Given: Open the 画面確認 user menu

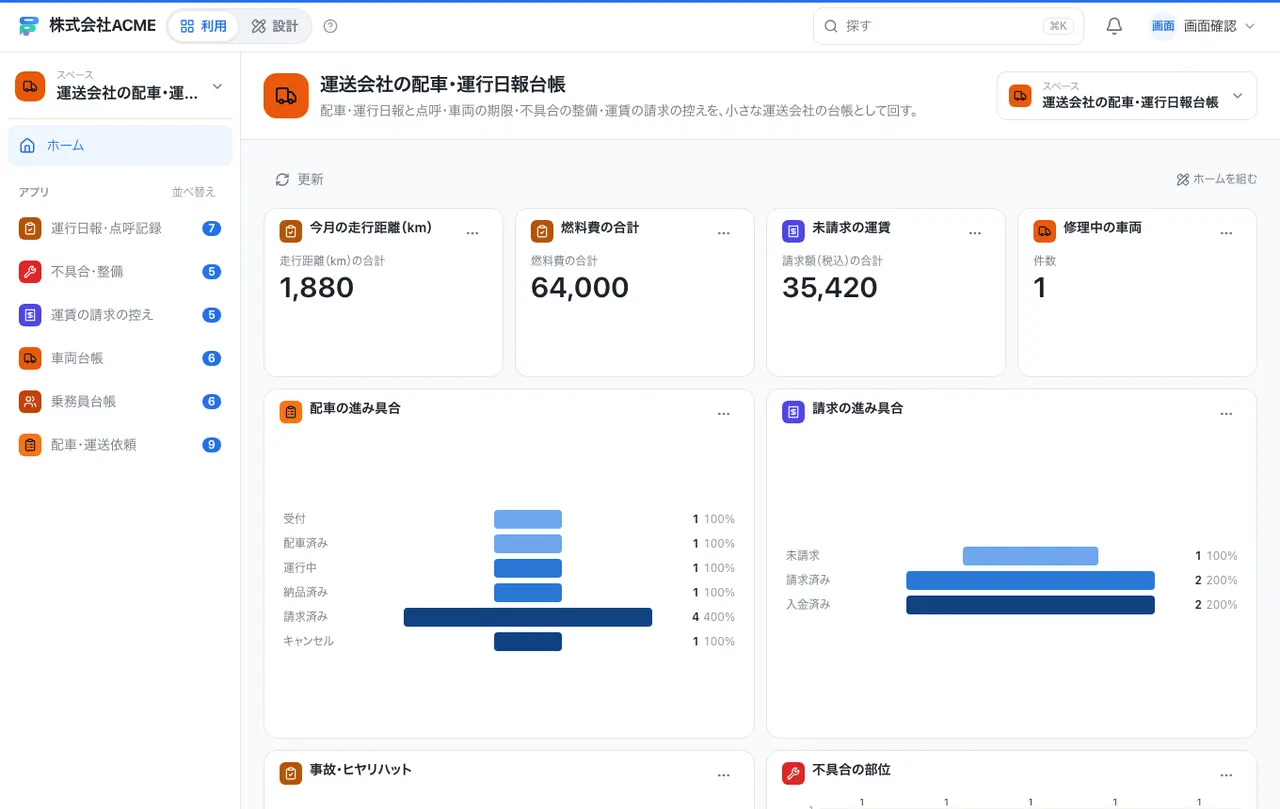Looking at the screenshot, I should [x=1202, y=26].
